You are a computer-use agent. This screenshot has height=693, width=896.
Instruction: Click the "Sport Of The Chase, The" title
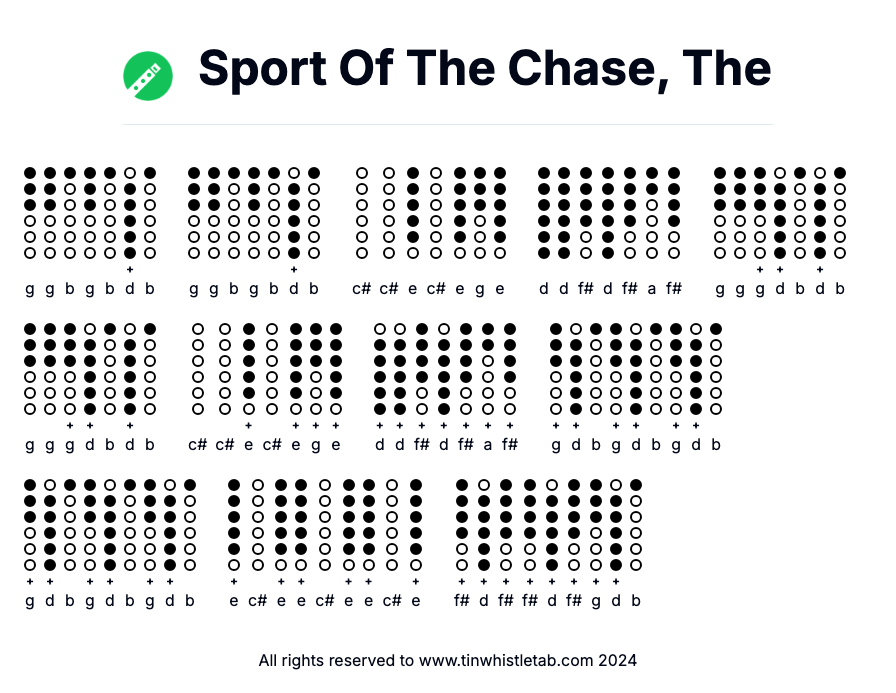pyautogui.click(x=485, y=68)
